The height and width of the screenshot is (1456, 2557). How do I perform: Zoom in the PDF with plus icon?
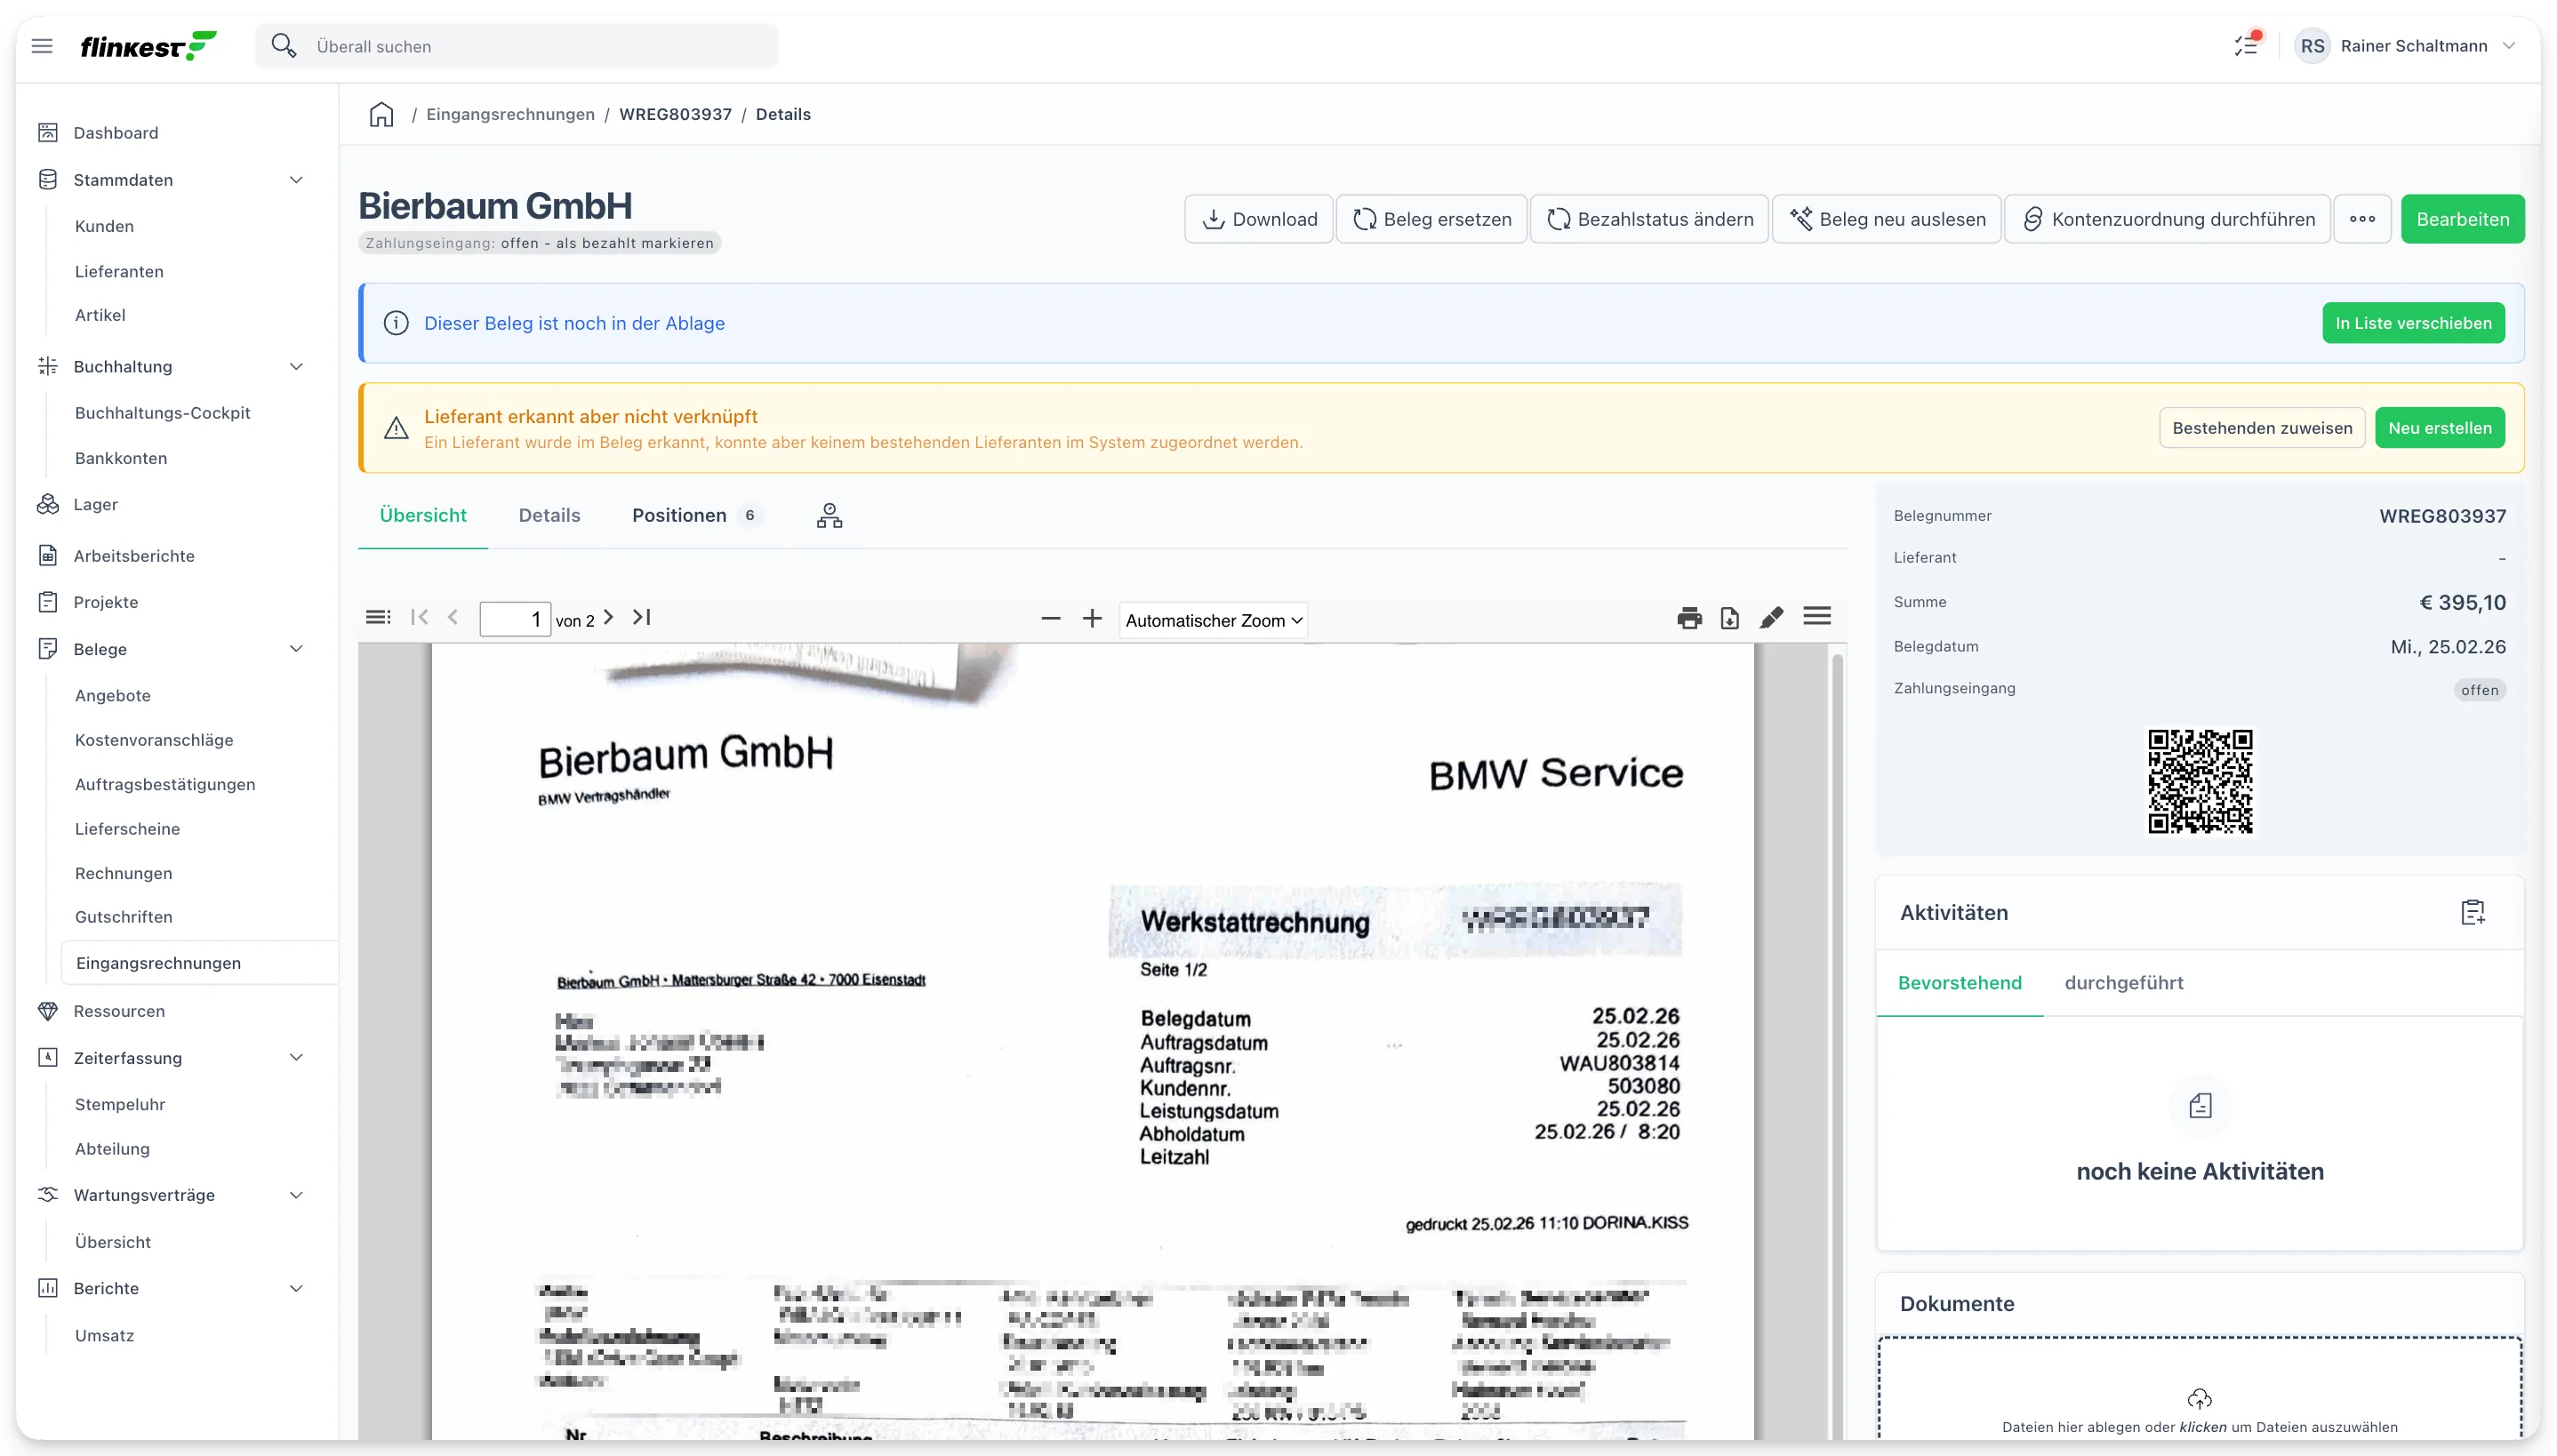point(1092,618)
